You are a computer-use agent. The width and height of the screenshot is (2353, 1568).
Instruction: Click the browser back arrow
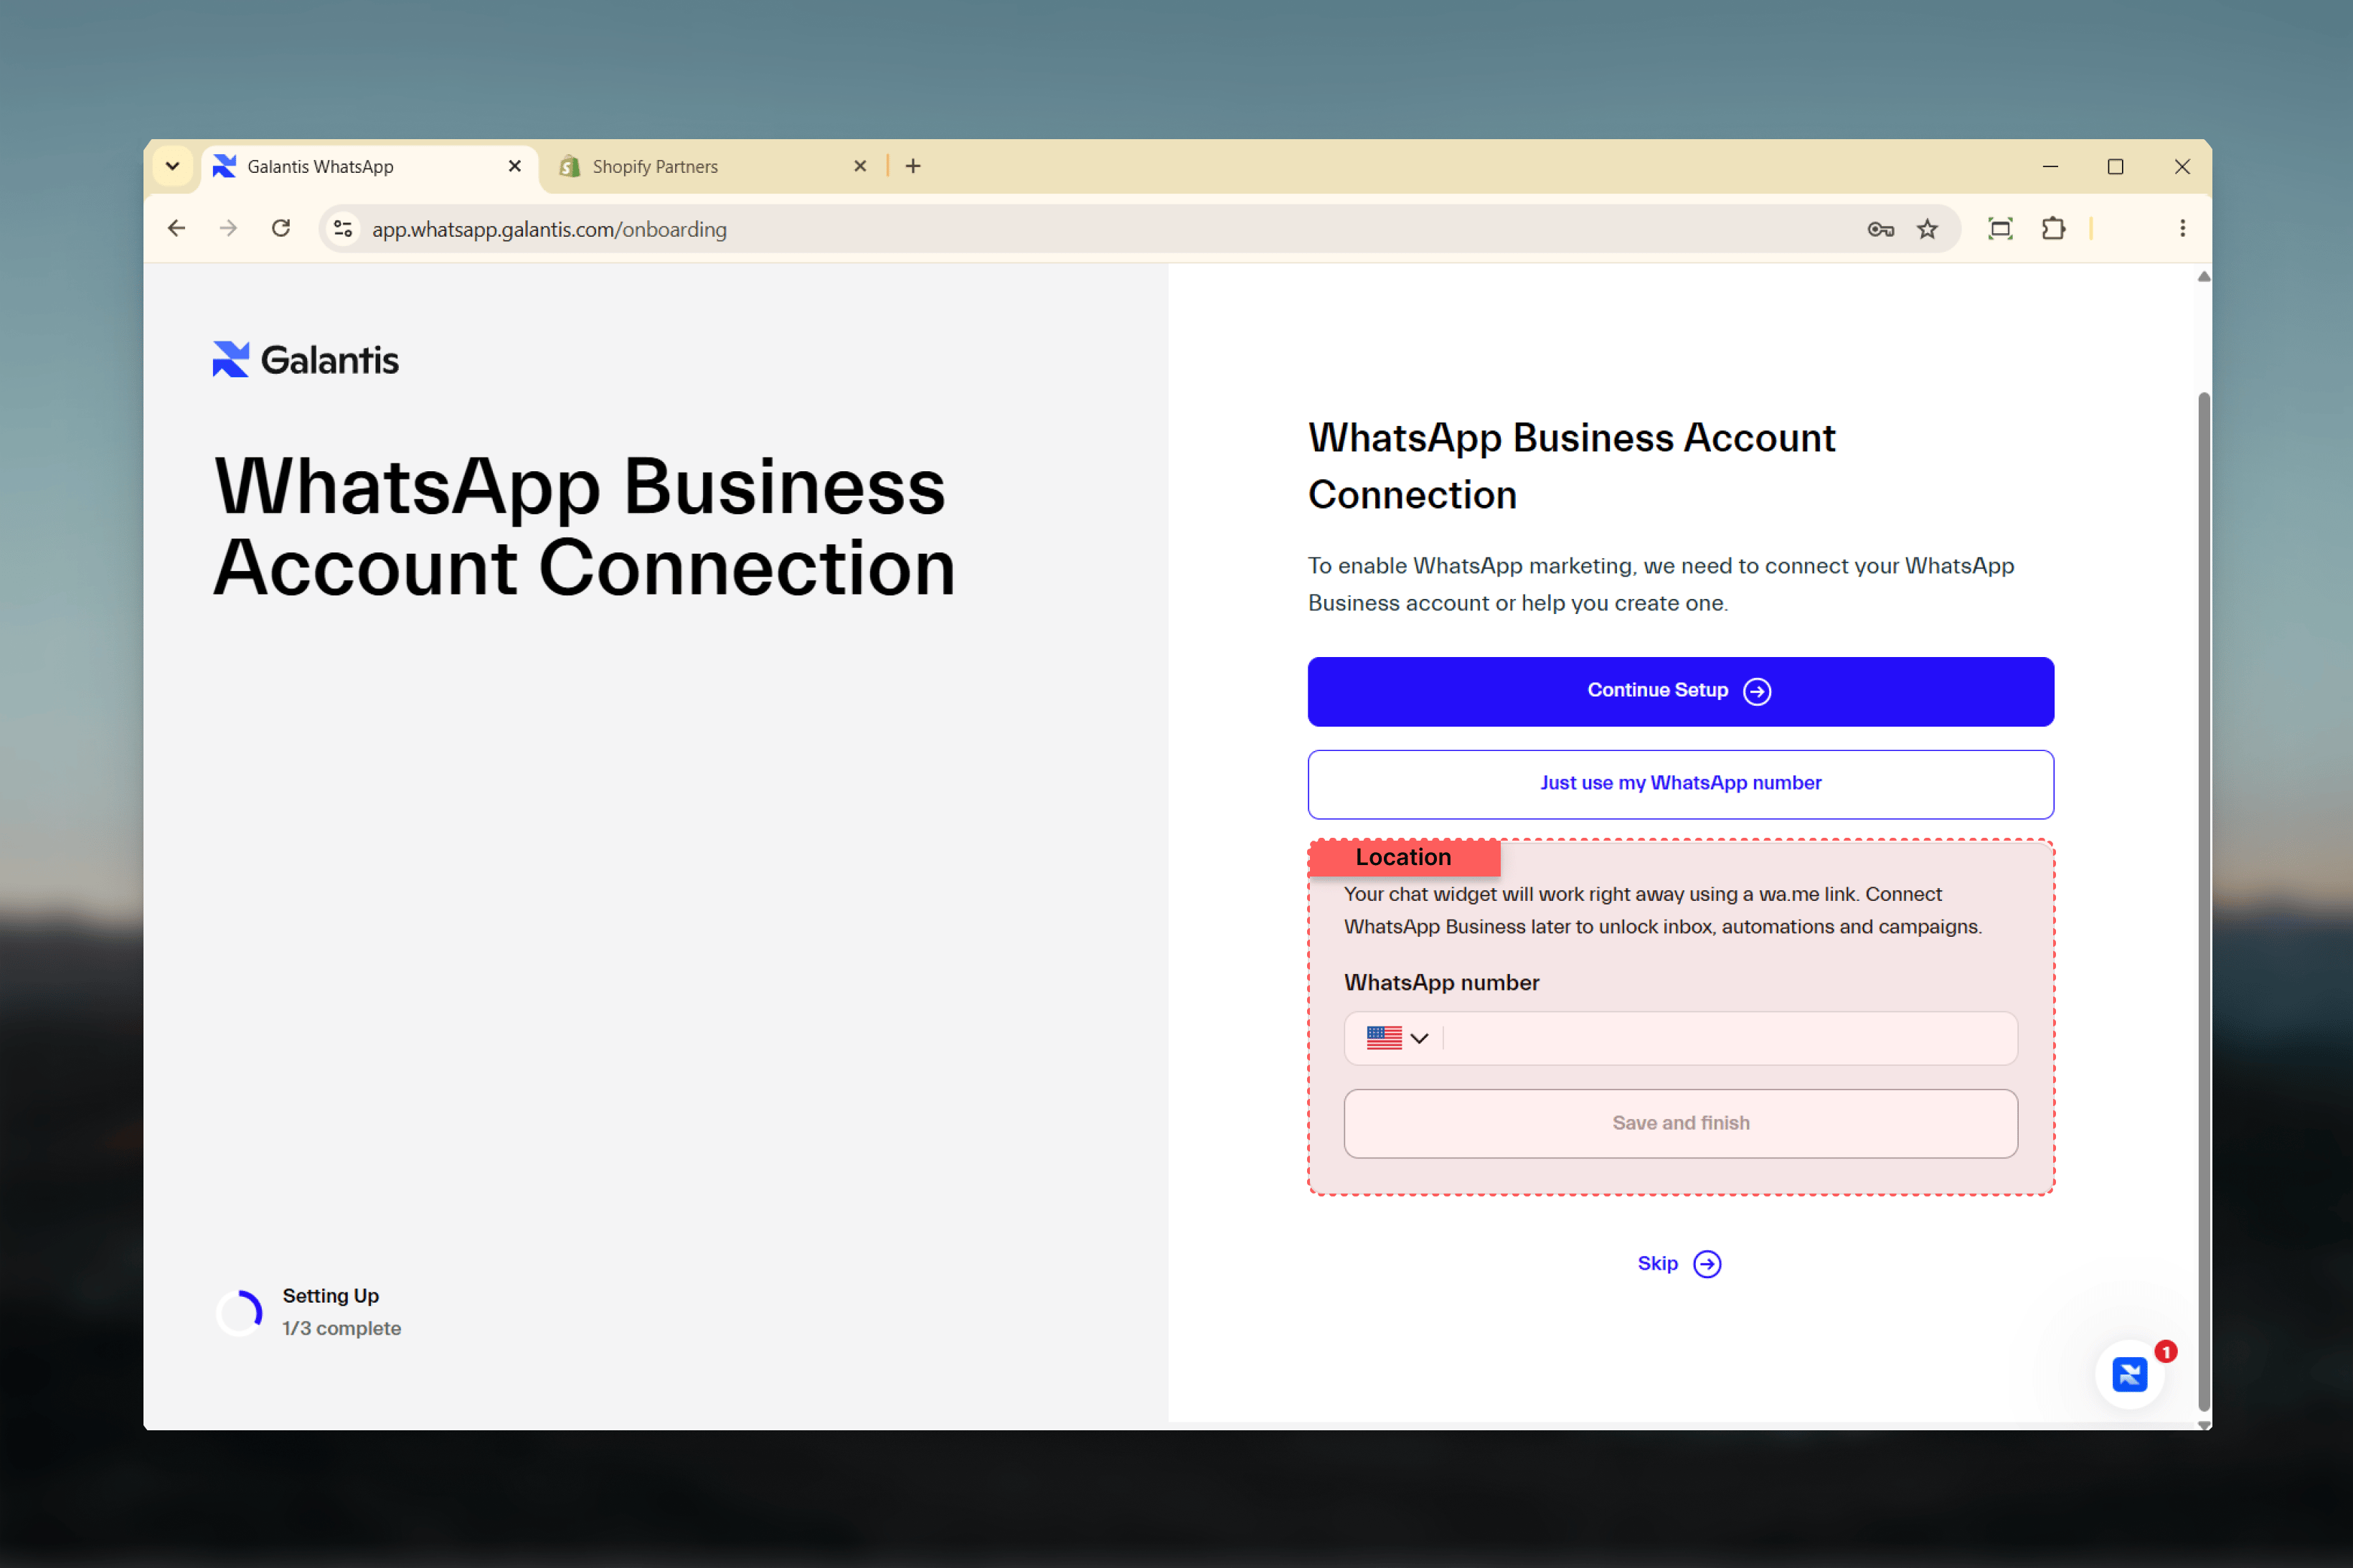pos(177,229)
